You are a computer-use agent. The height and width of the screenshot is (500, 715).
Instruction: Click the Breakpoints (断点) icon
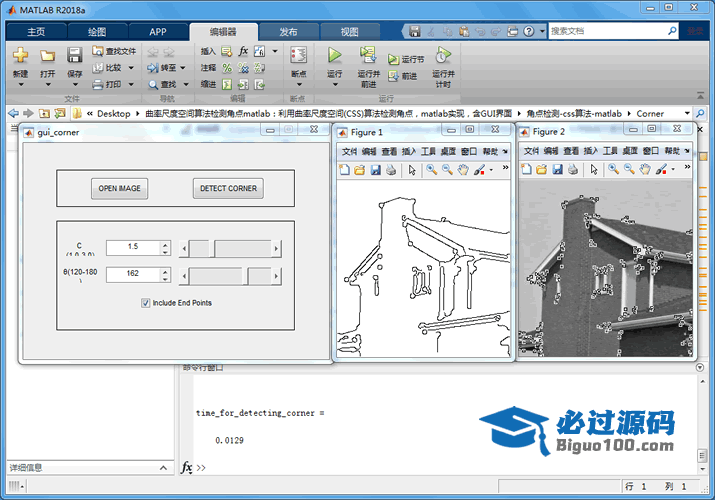pos(298,55)
